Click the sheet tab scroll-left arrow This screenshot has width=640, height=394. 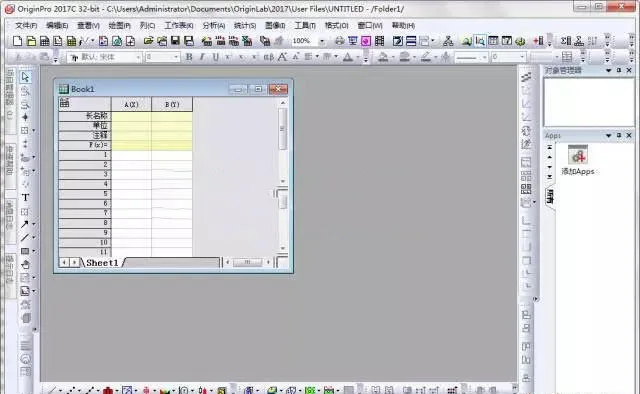click(64, 263)
